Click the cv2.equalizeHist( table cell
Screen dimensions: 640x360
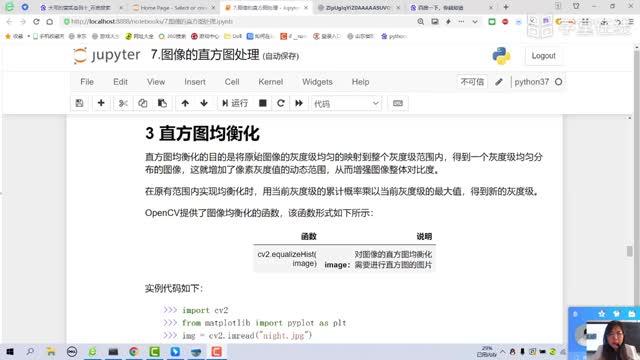coord(287,259)
